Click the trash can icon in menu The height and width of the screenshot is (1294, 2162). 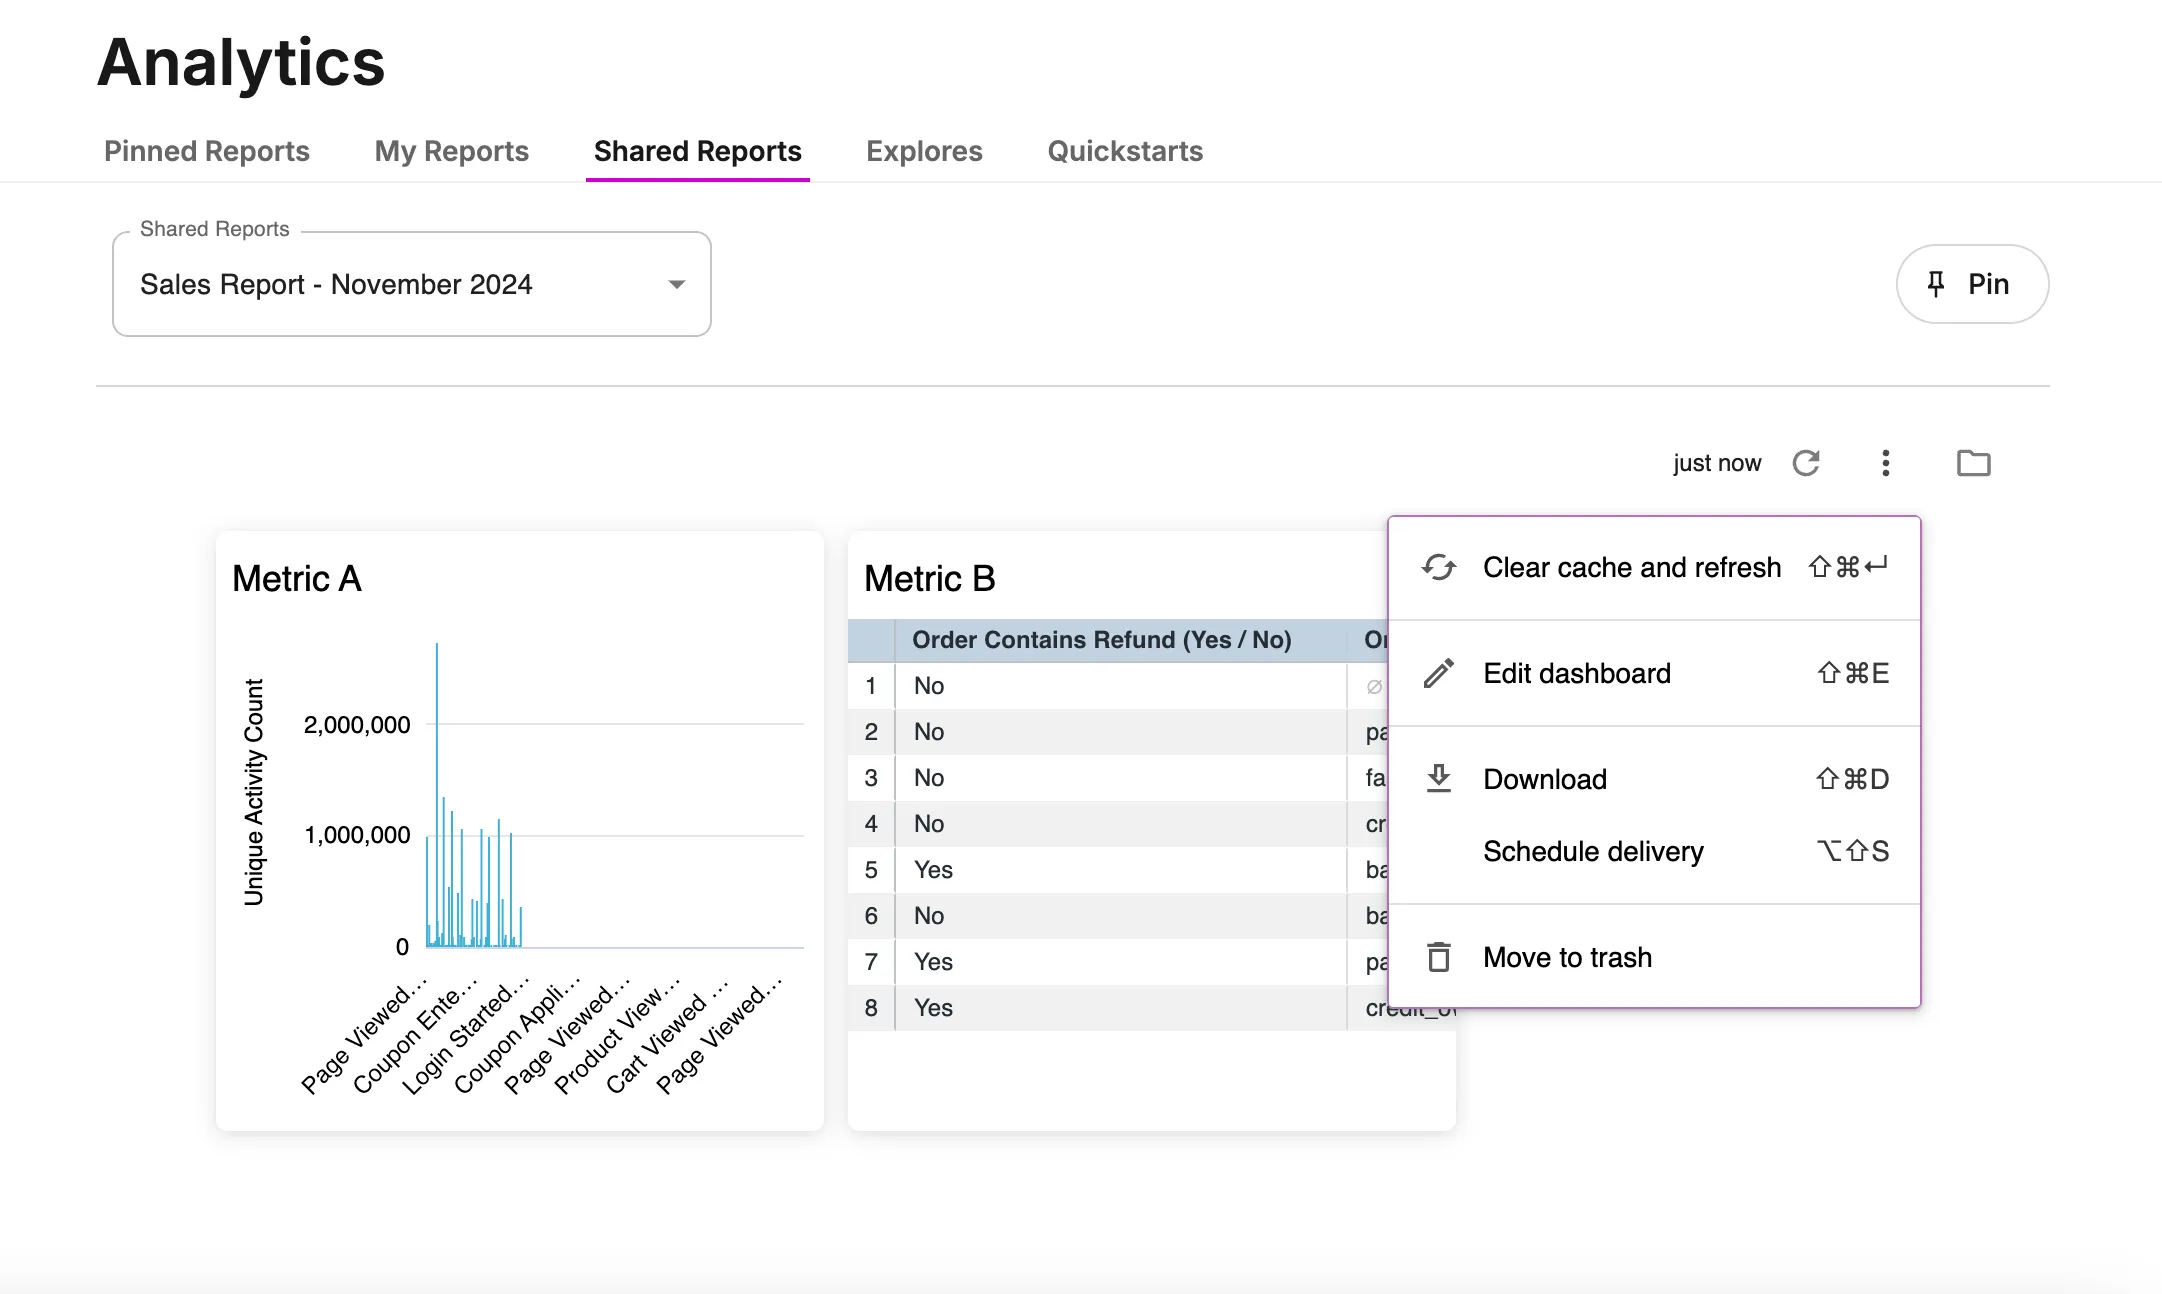(x=1439, y=957)
